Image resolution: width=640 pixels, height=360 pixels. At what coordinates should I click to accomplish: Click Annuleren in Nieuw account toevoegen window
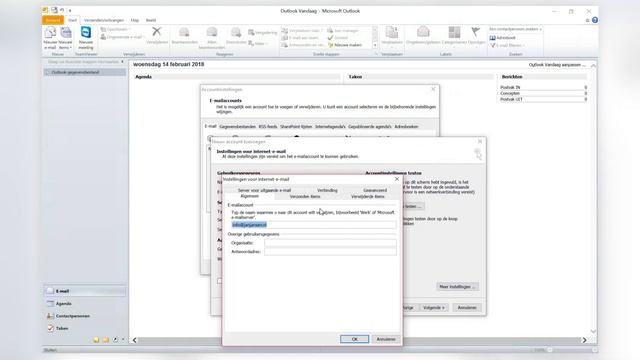[467, 307]
